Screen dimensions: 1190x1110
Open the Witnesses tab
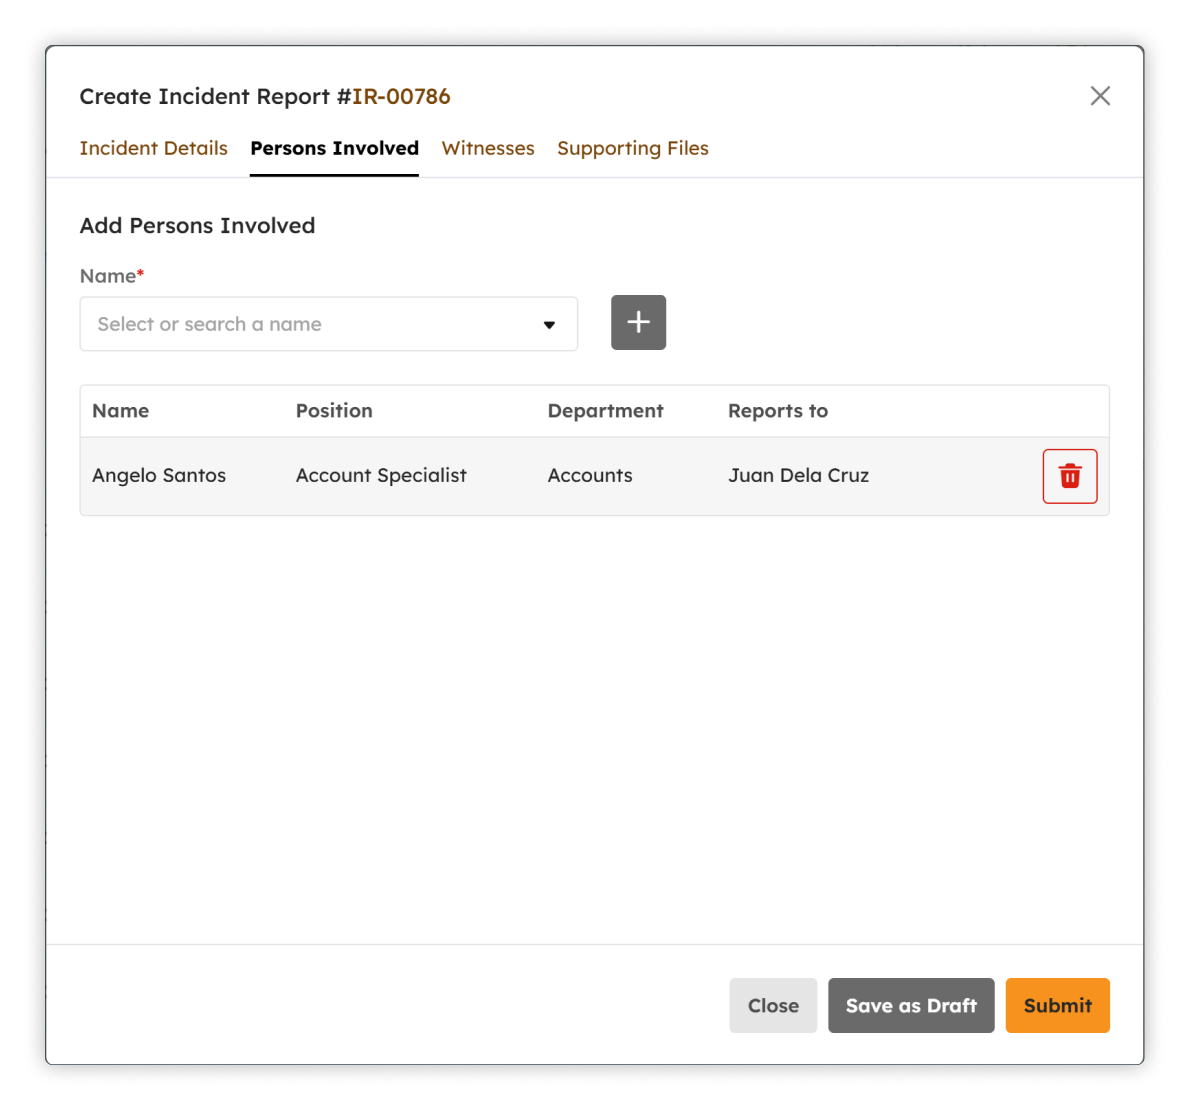(488, 148)
